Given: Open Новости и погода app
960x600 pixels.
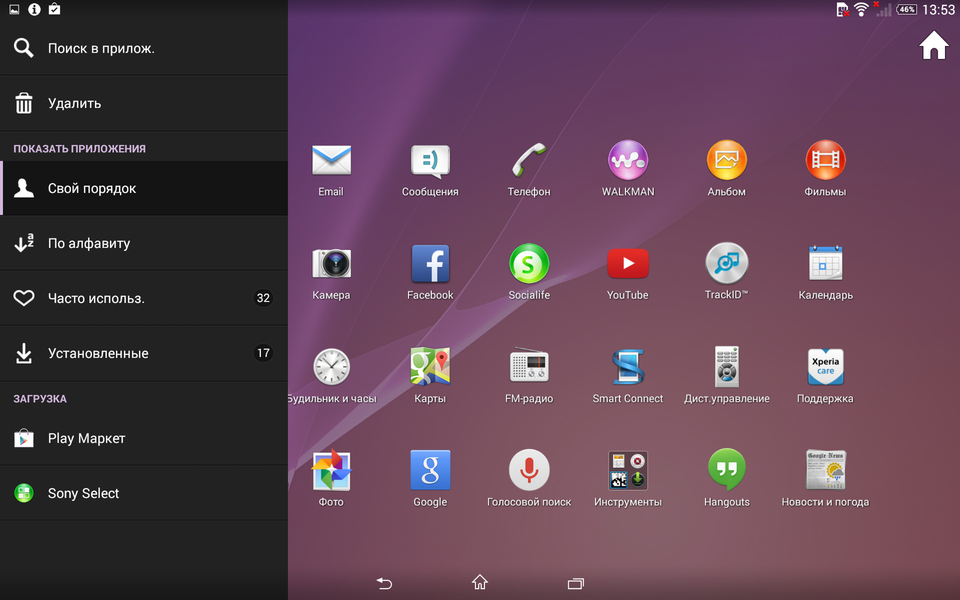Looking at the screenshot, I should point(825,470).
